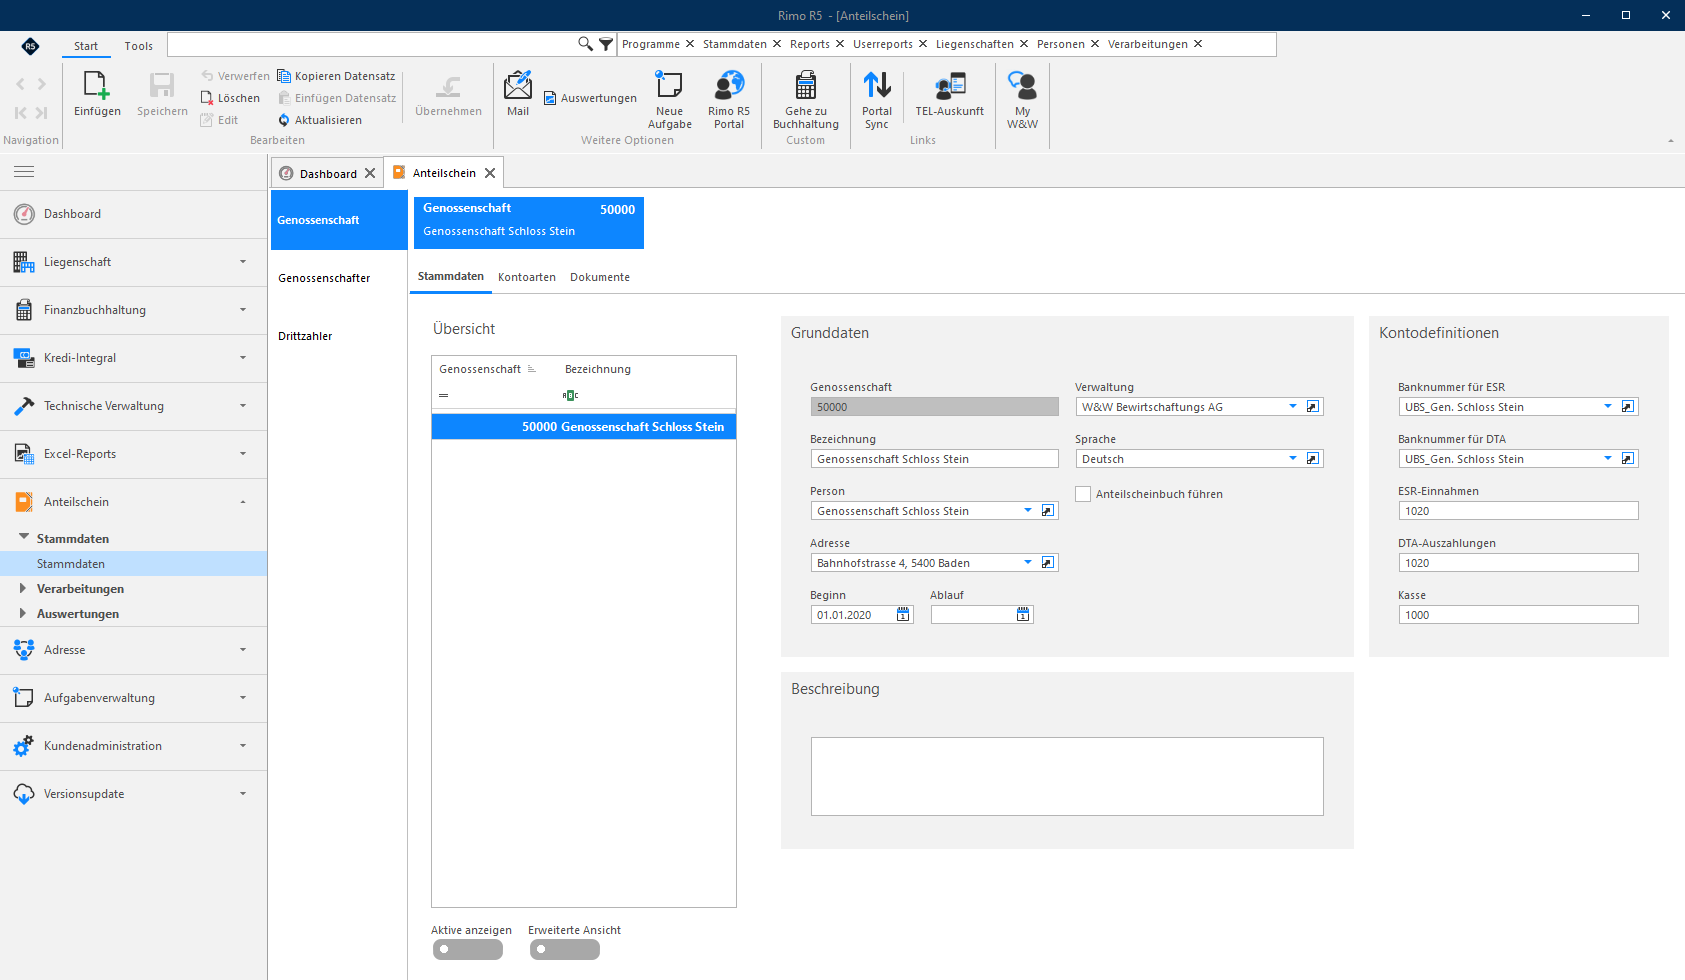
Task: Select Genossenschafter in left navigation
Action: tap(324, 278)
